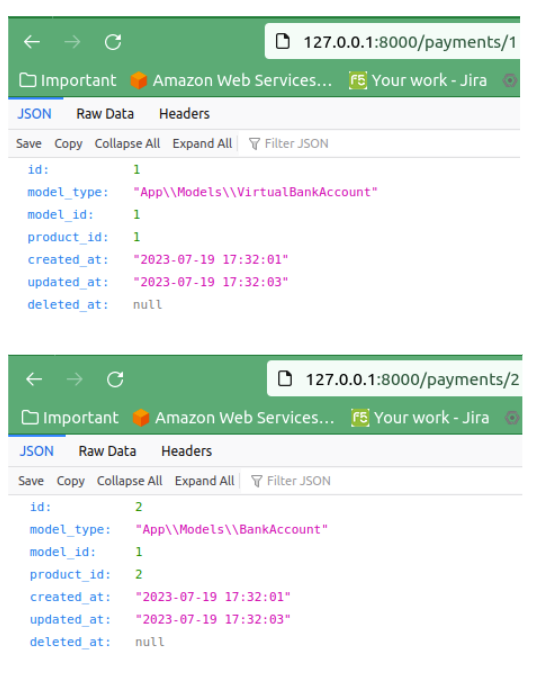Expand All in the bottom JSON viewer

(204, 481)
